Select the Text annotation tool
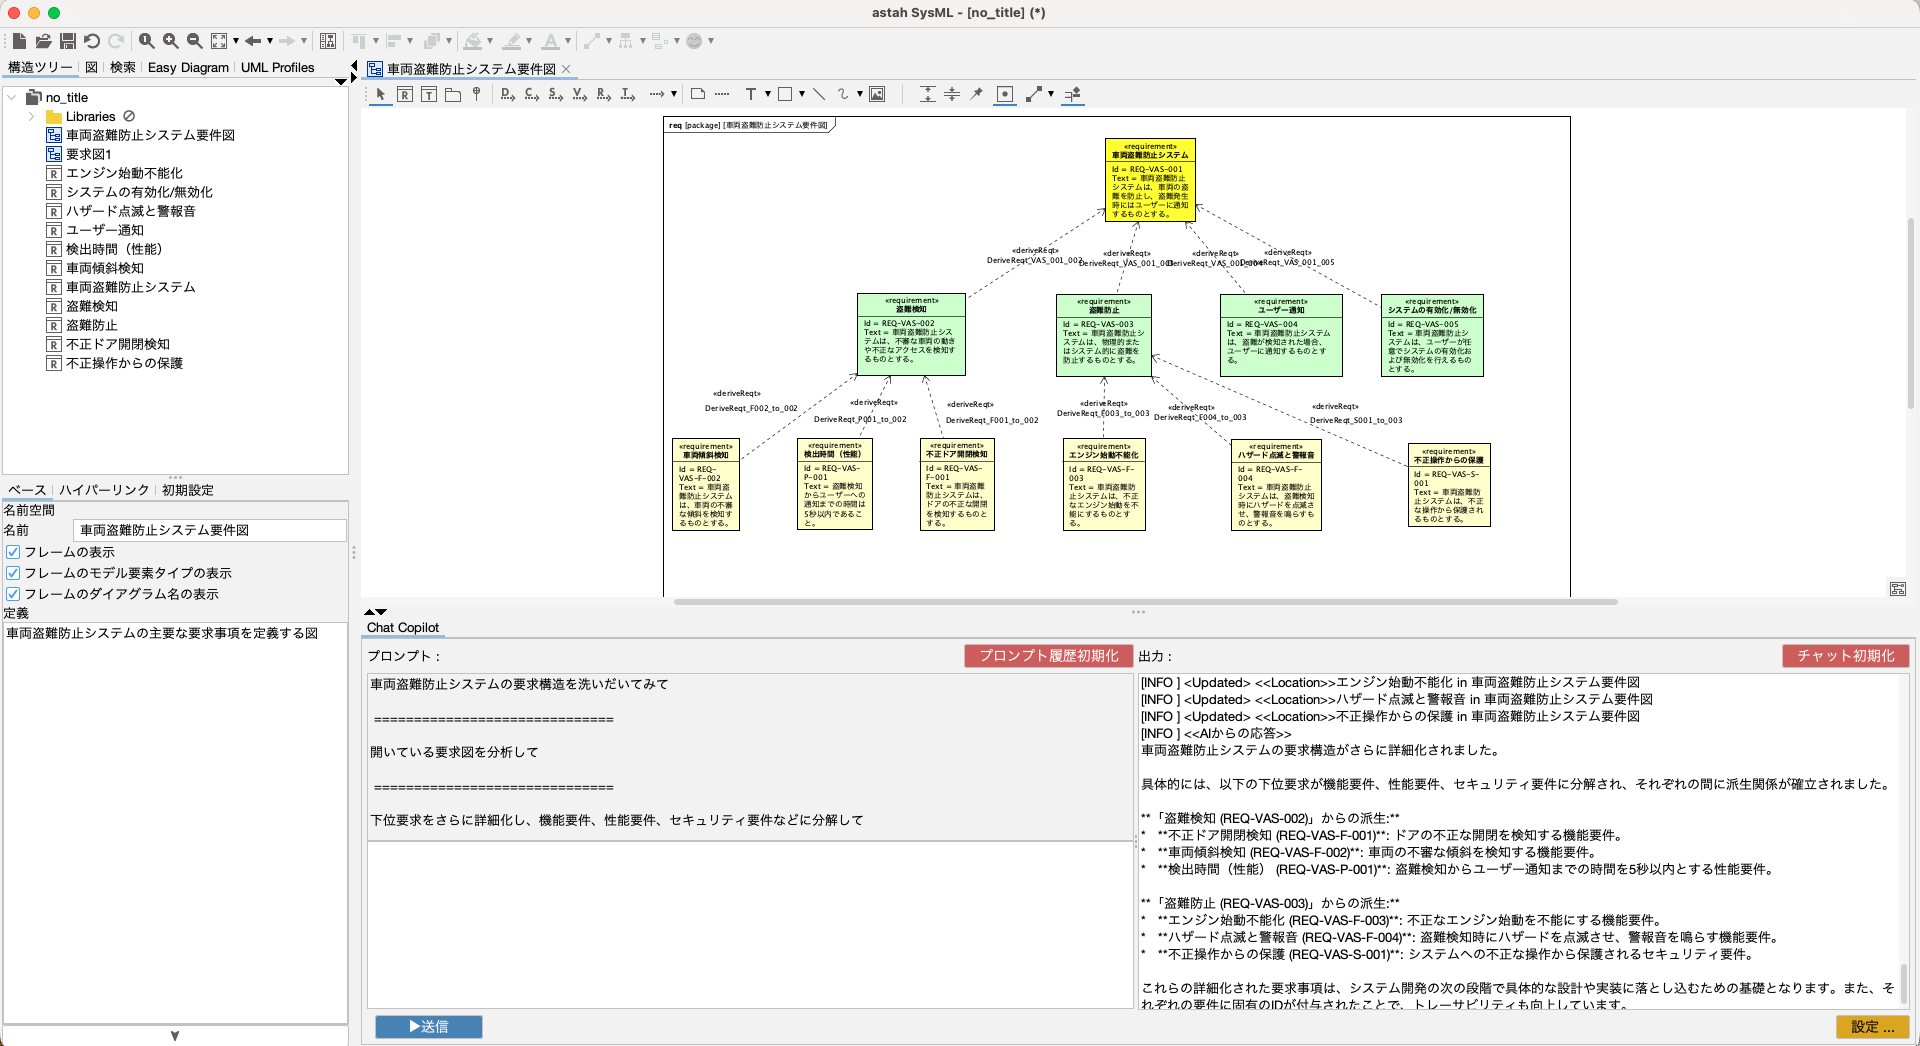Image resolution: width=1920 pixels, height=1046 pixels. coord(753,93)
